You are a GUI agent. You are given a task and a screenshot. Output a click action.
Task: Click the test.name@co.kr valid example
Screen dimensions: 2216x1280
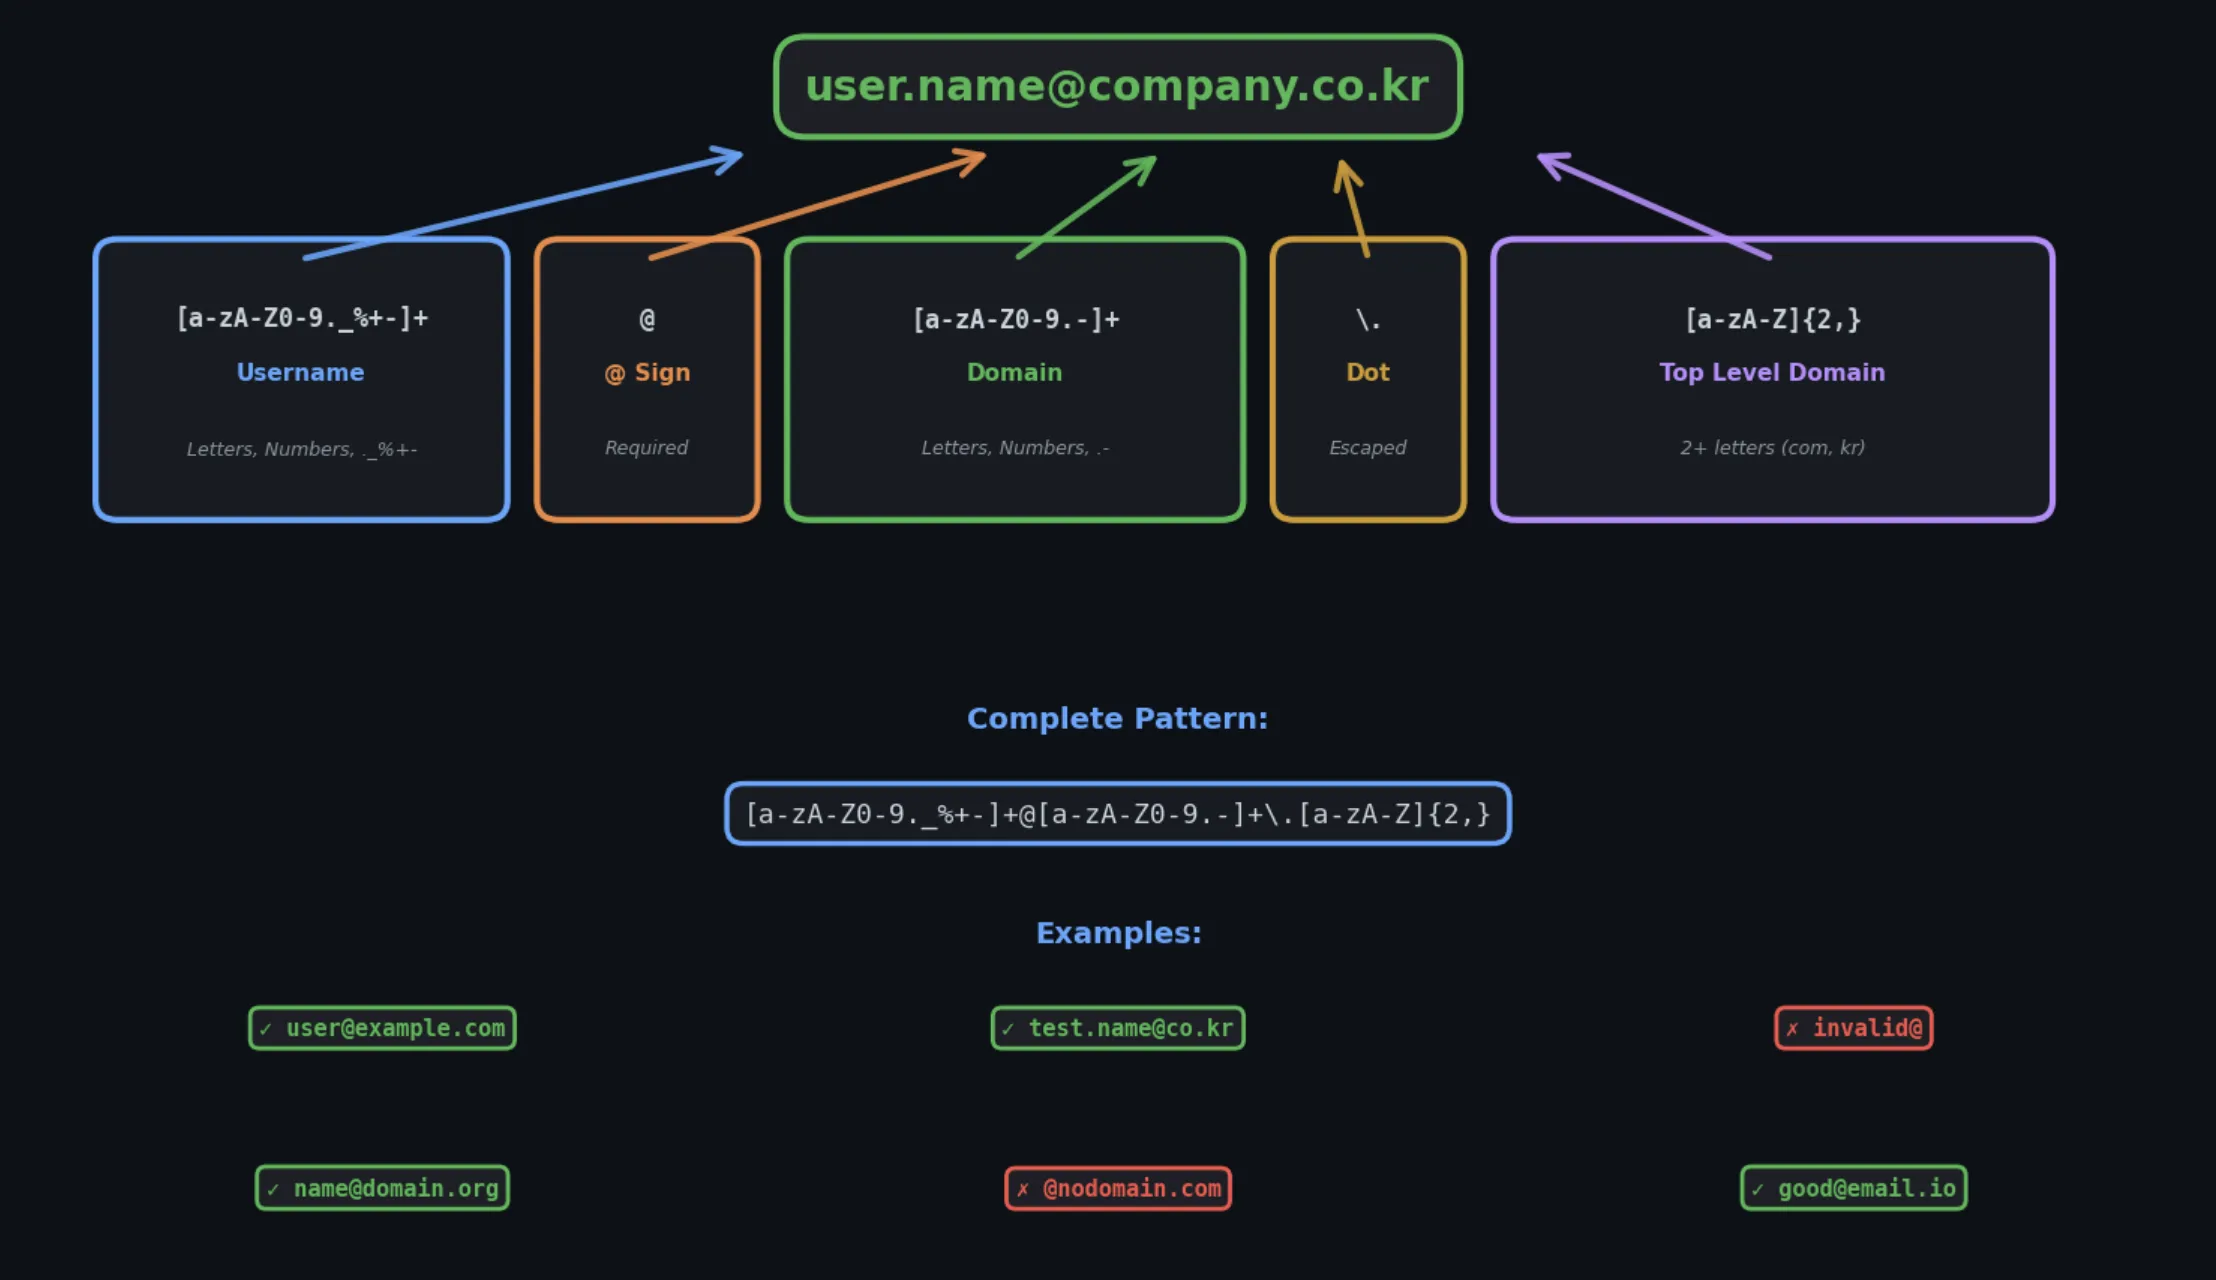1117,1028
